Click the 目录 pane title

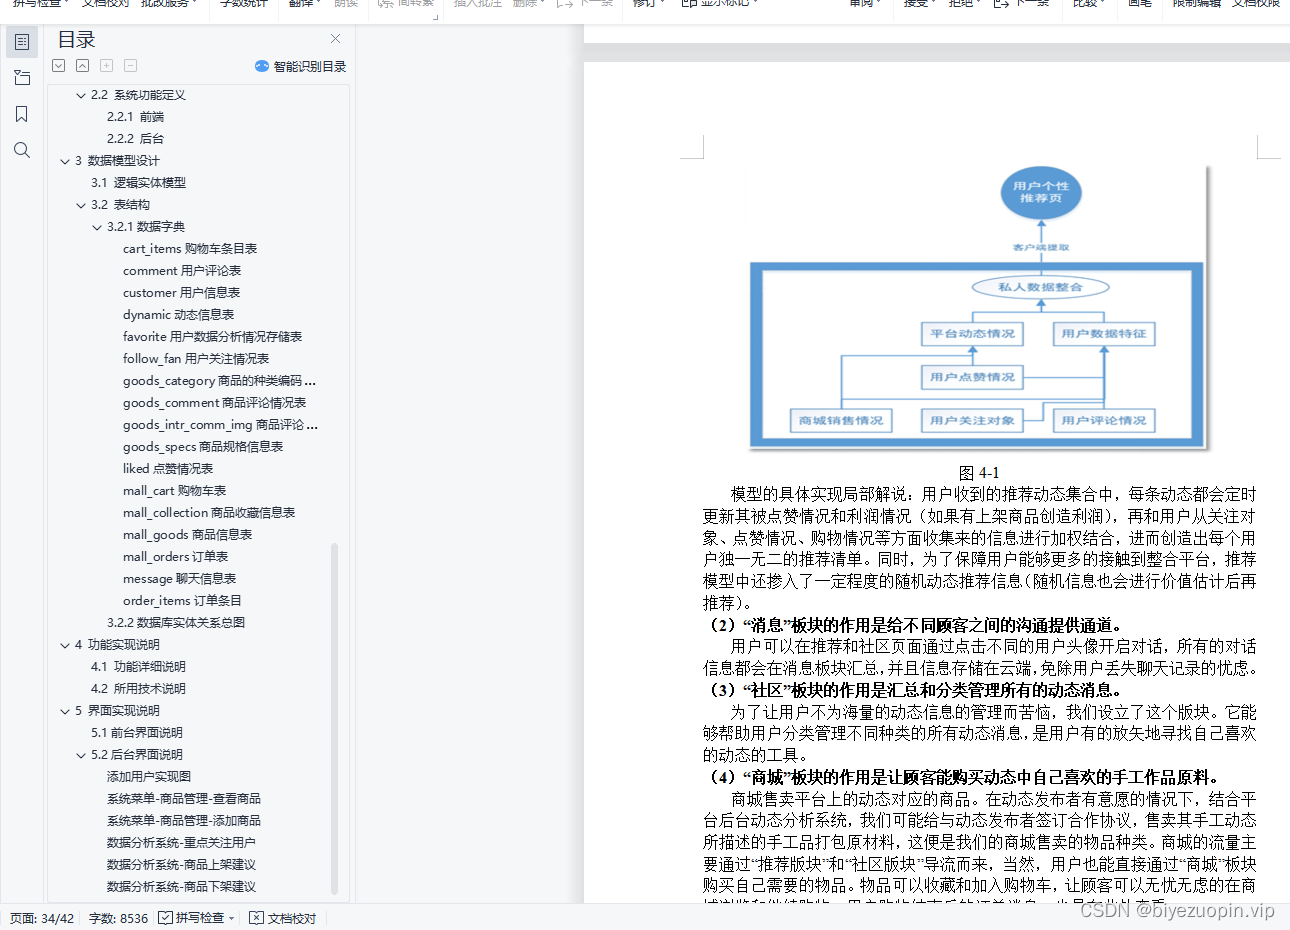pyautogui.click(x=77, y=40)
